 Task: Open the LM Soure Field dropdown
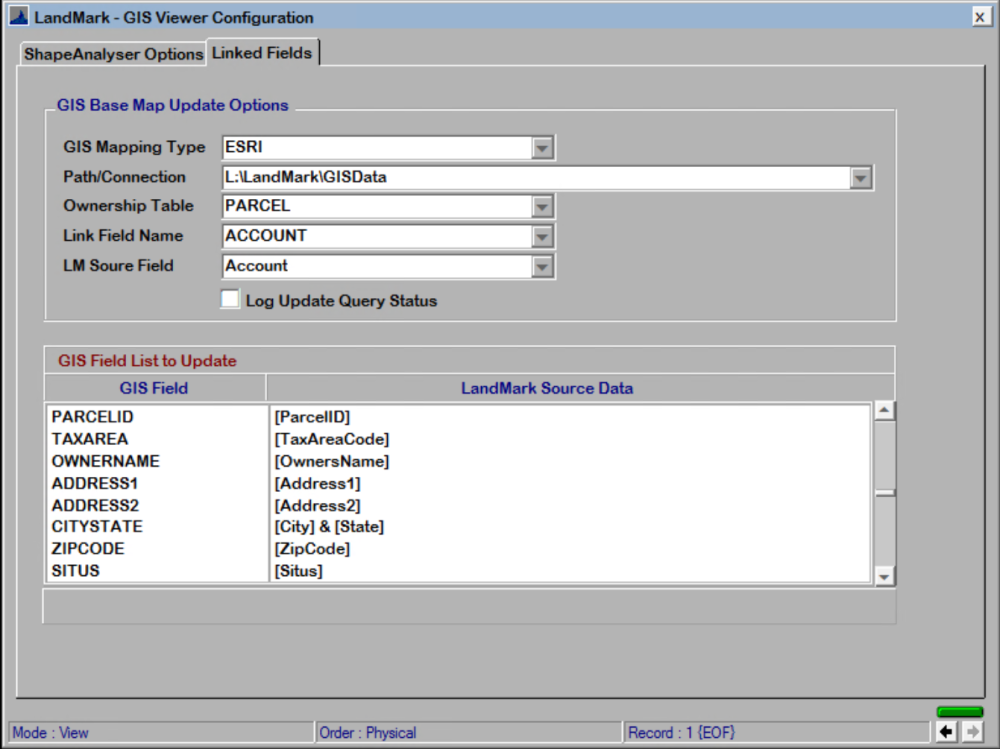542,267
